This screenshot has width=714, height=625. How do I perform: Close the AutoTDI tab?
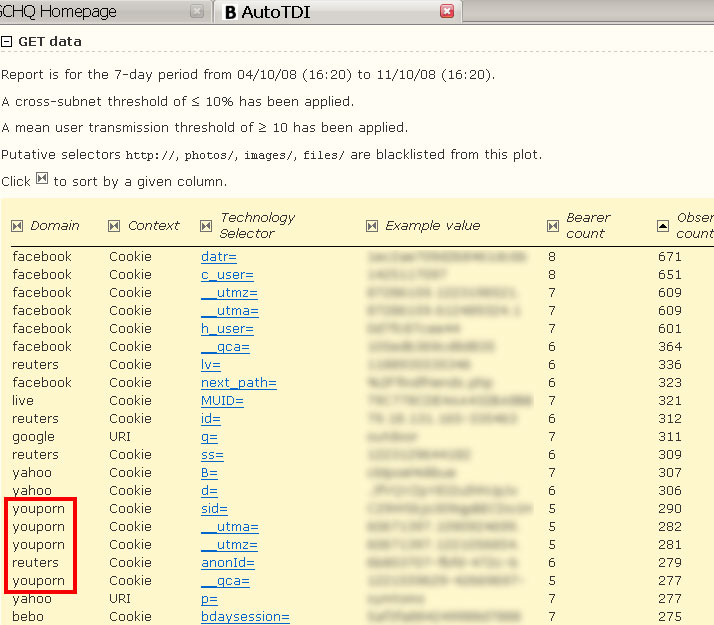click(x=447, y=11)
